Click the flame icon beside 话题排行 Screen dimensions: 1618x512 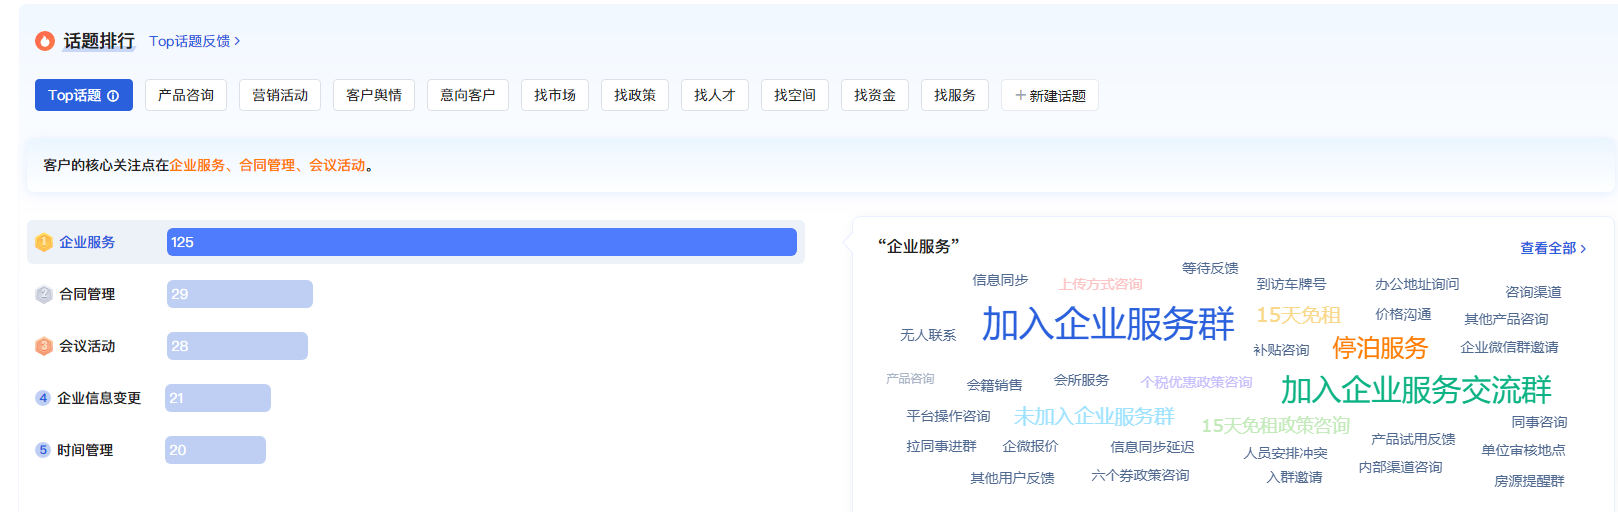pos(45,41)
